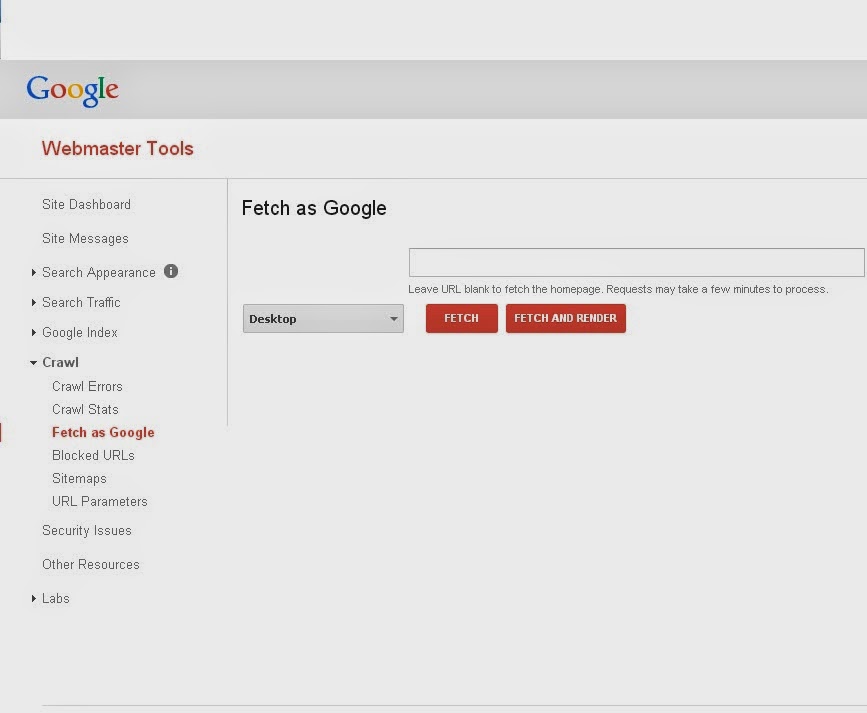Open Security Issues
This screenshot has width=867, height=713.
pos(86,530)
